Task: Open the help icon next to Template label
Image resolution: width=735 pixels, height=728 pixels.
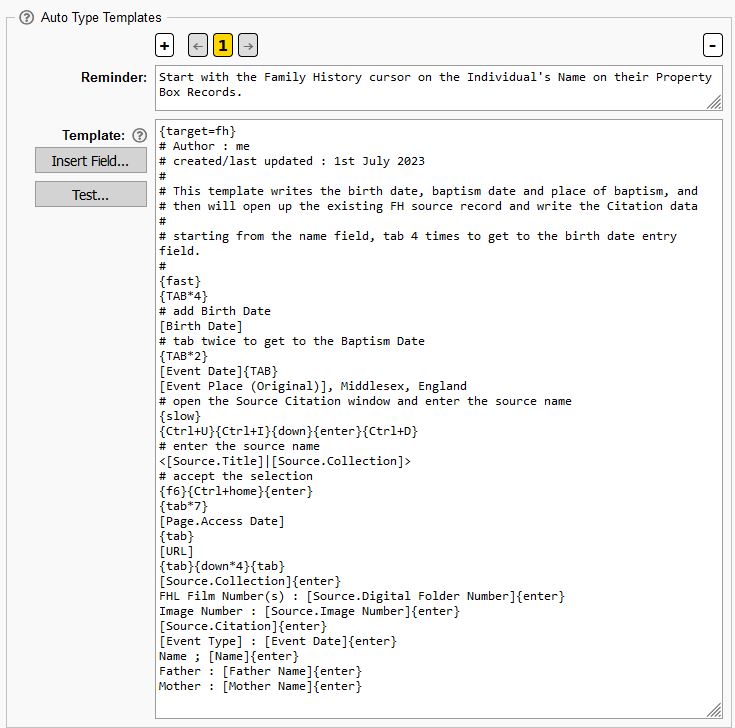Action: coord(140,135)
